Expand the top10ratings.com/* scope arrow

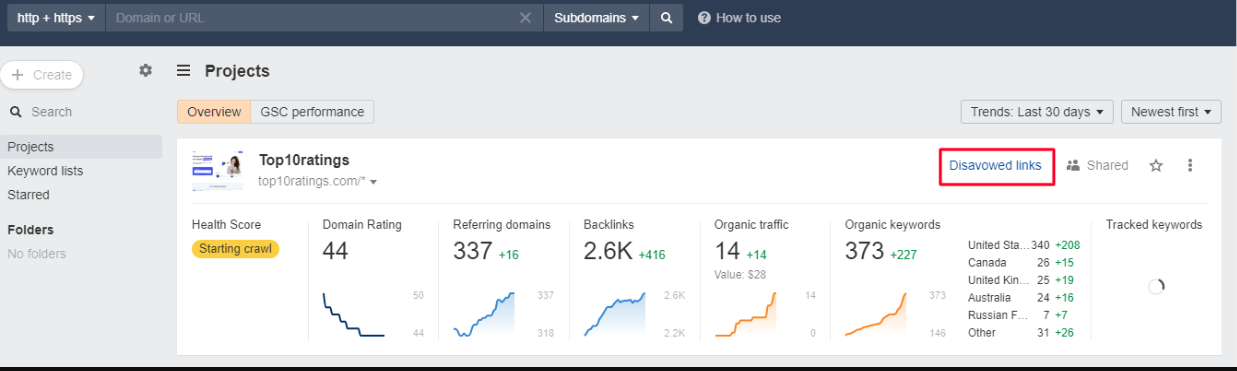(373, 182)
